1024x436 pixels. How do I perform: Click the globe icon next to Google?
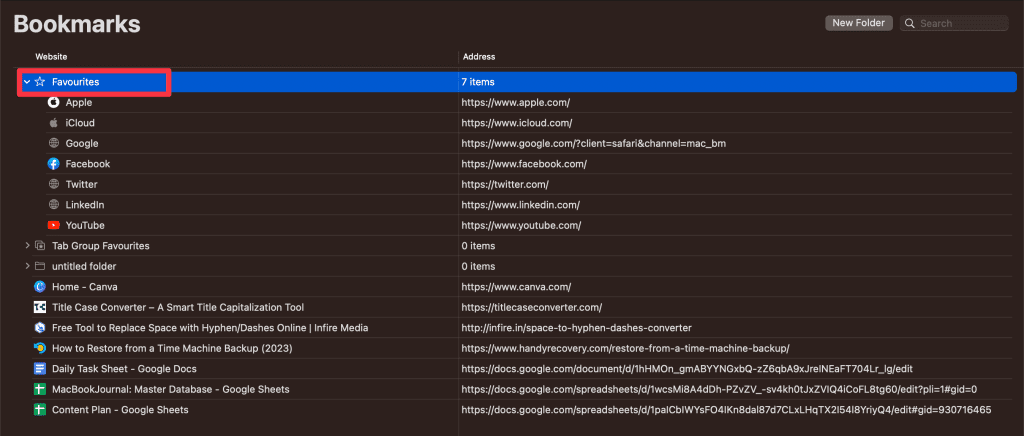54,144
